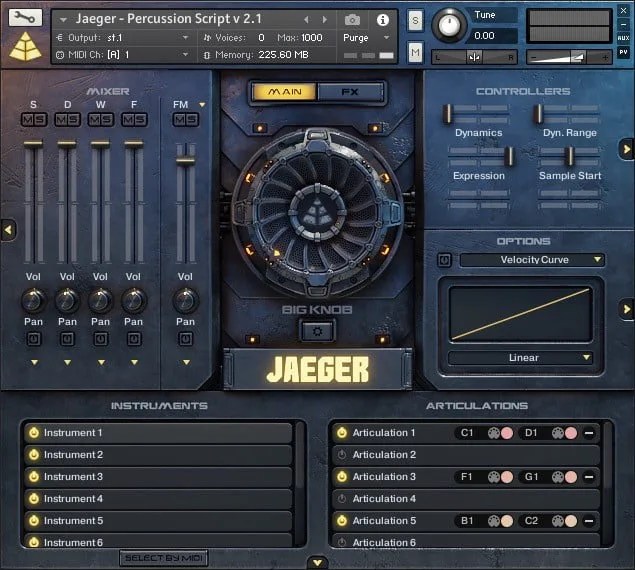
Task: Enable Articulation 4 power button
Action: [342, 499]
